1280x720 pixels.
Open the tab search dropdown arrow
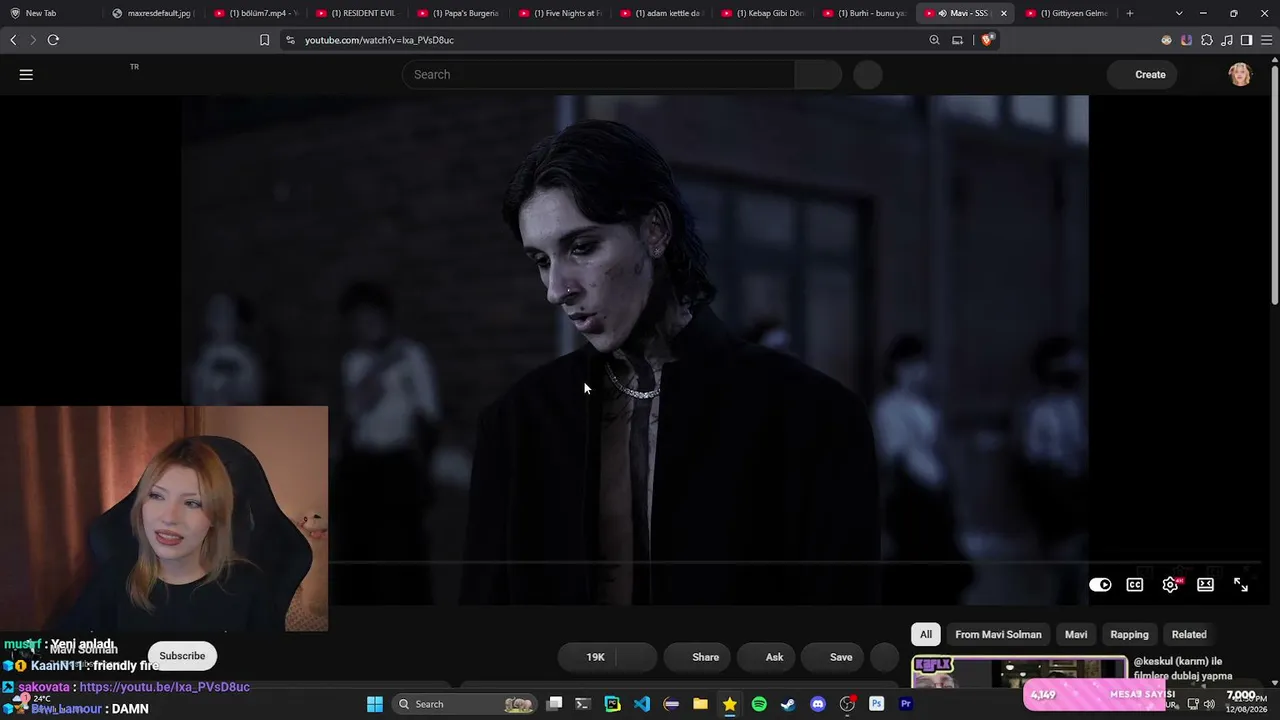1179,13
